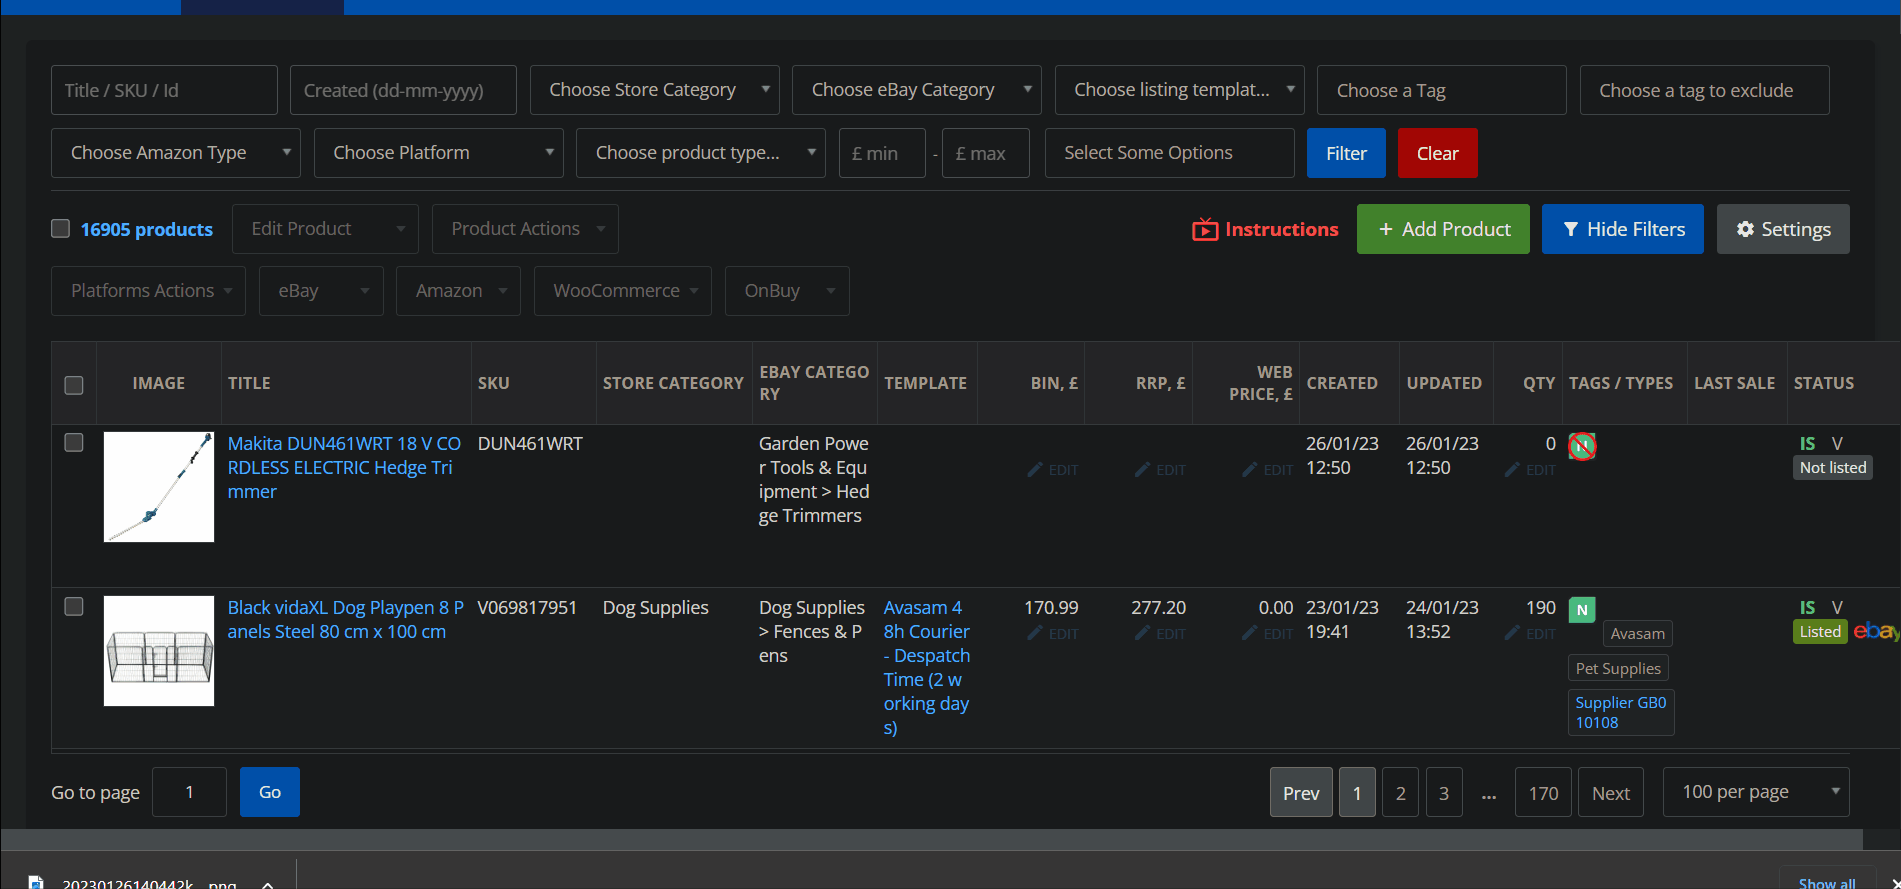Open Choose eBay Category dropdown
The image size is (1901, 889).
tap(917, 90)
